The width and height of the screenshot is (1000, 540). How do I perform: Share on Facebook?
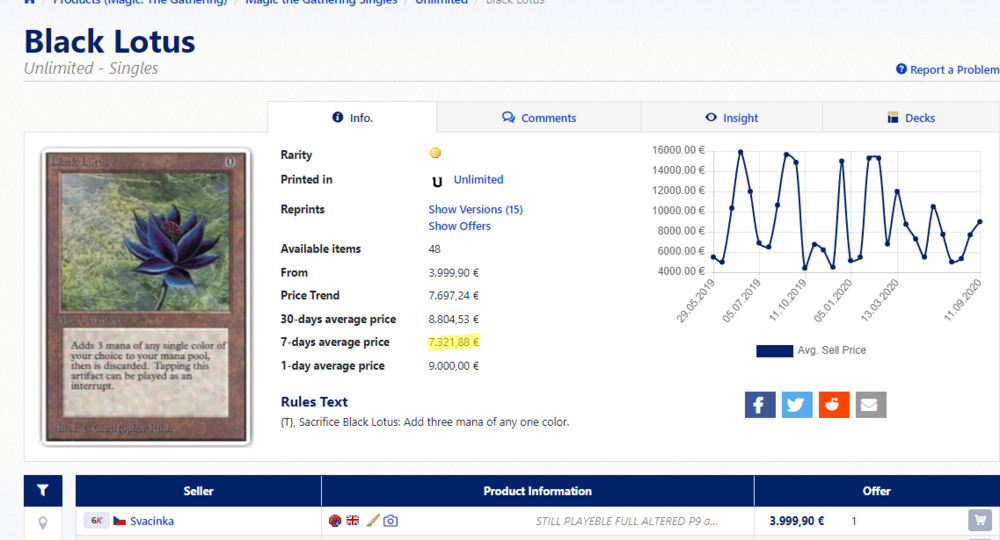coord(760,404)
